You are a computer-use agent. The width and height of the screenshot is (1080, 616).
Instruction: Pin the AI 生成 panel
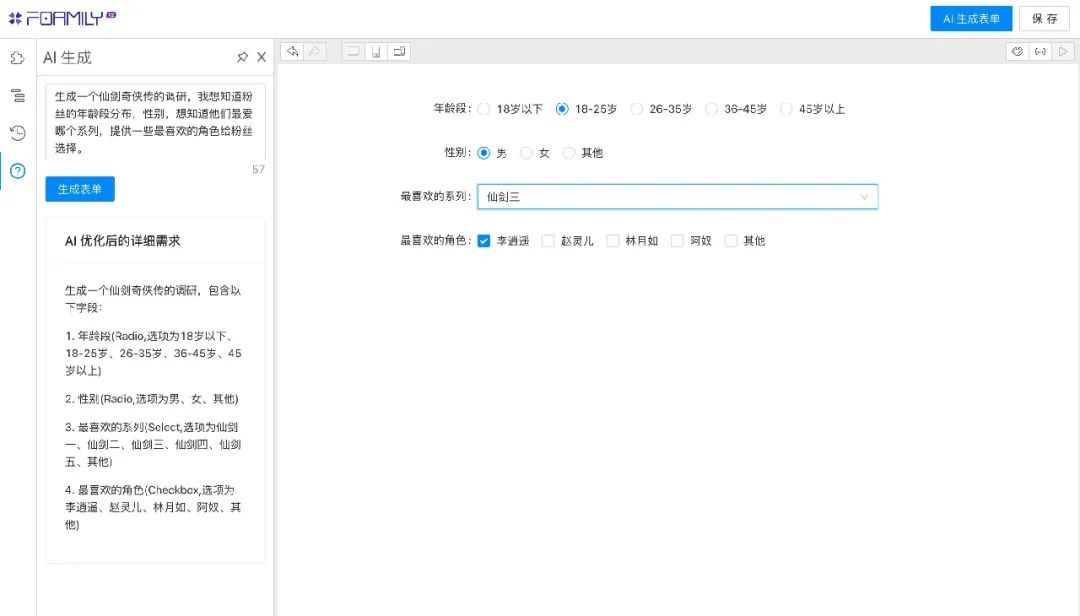(x=242, y=57)
